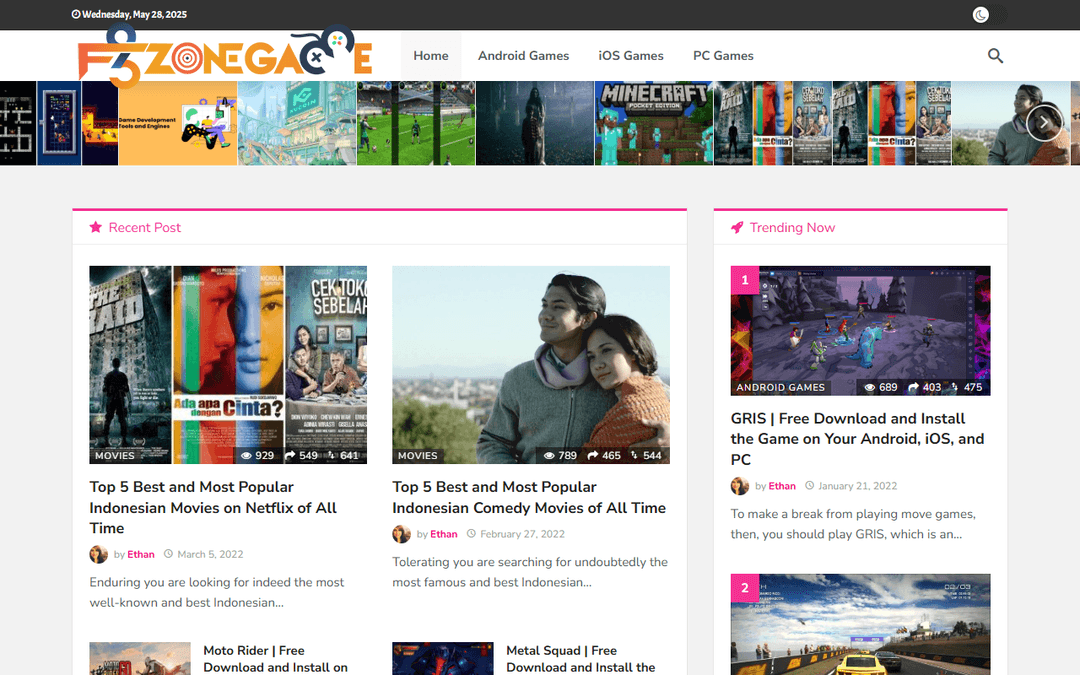Click the share icon showing 465
The image size is (1080, 675).
tap(593, 455)
